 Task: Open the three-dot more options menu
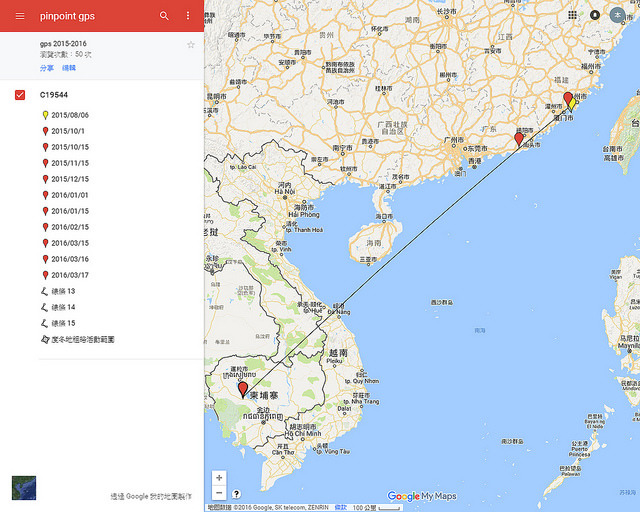(x=188, y=16)
